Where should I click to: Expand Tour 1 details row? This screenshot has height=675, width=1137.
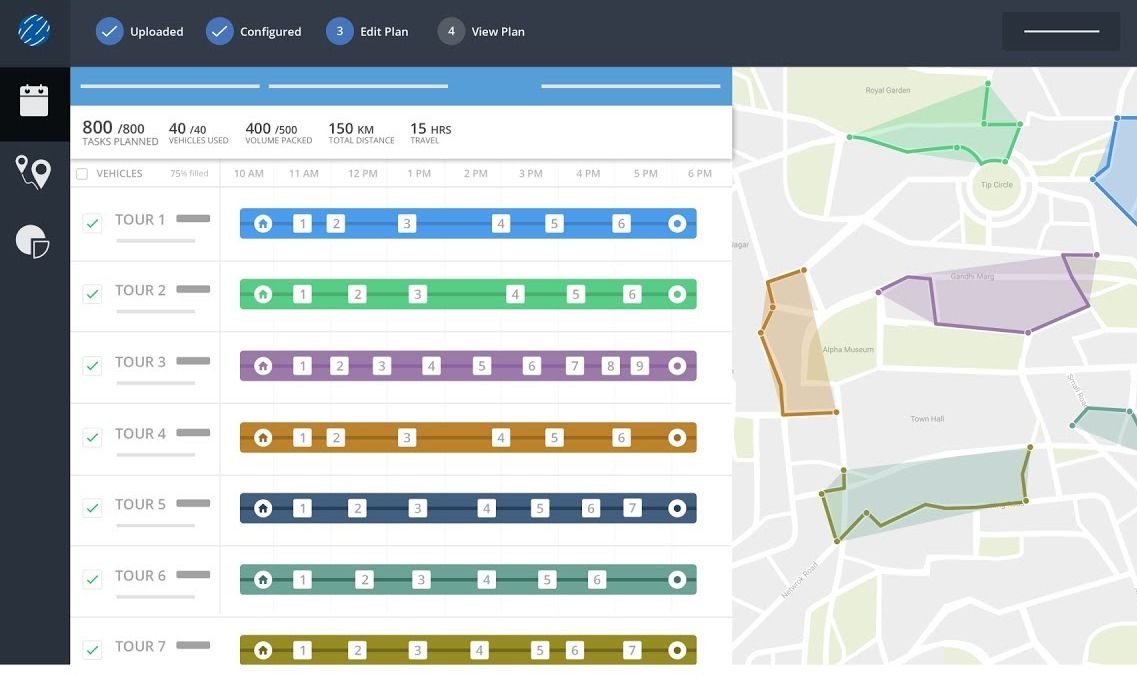click(x=140, y=219)
